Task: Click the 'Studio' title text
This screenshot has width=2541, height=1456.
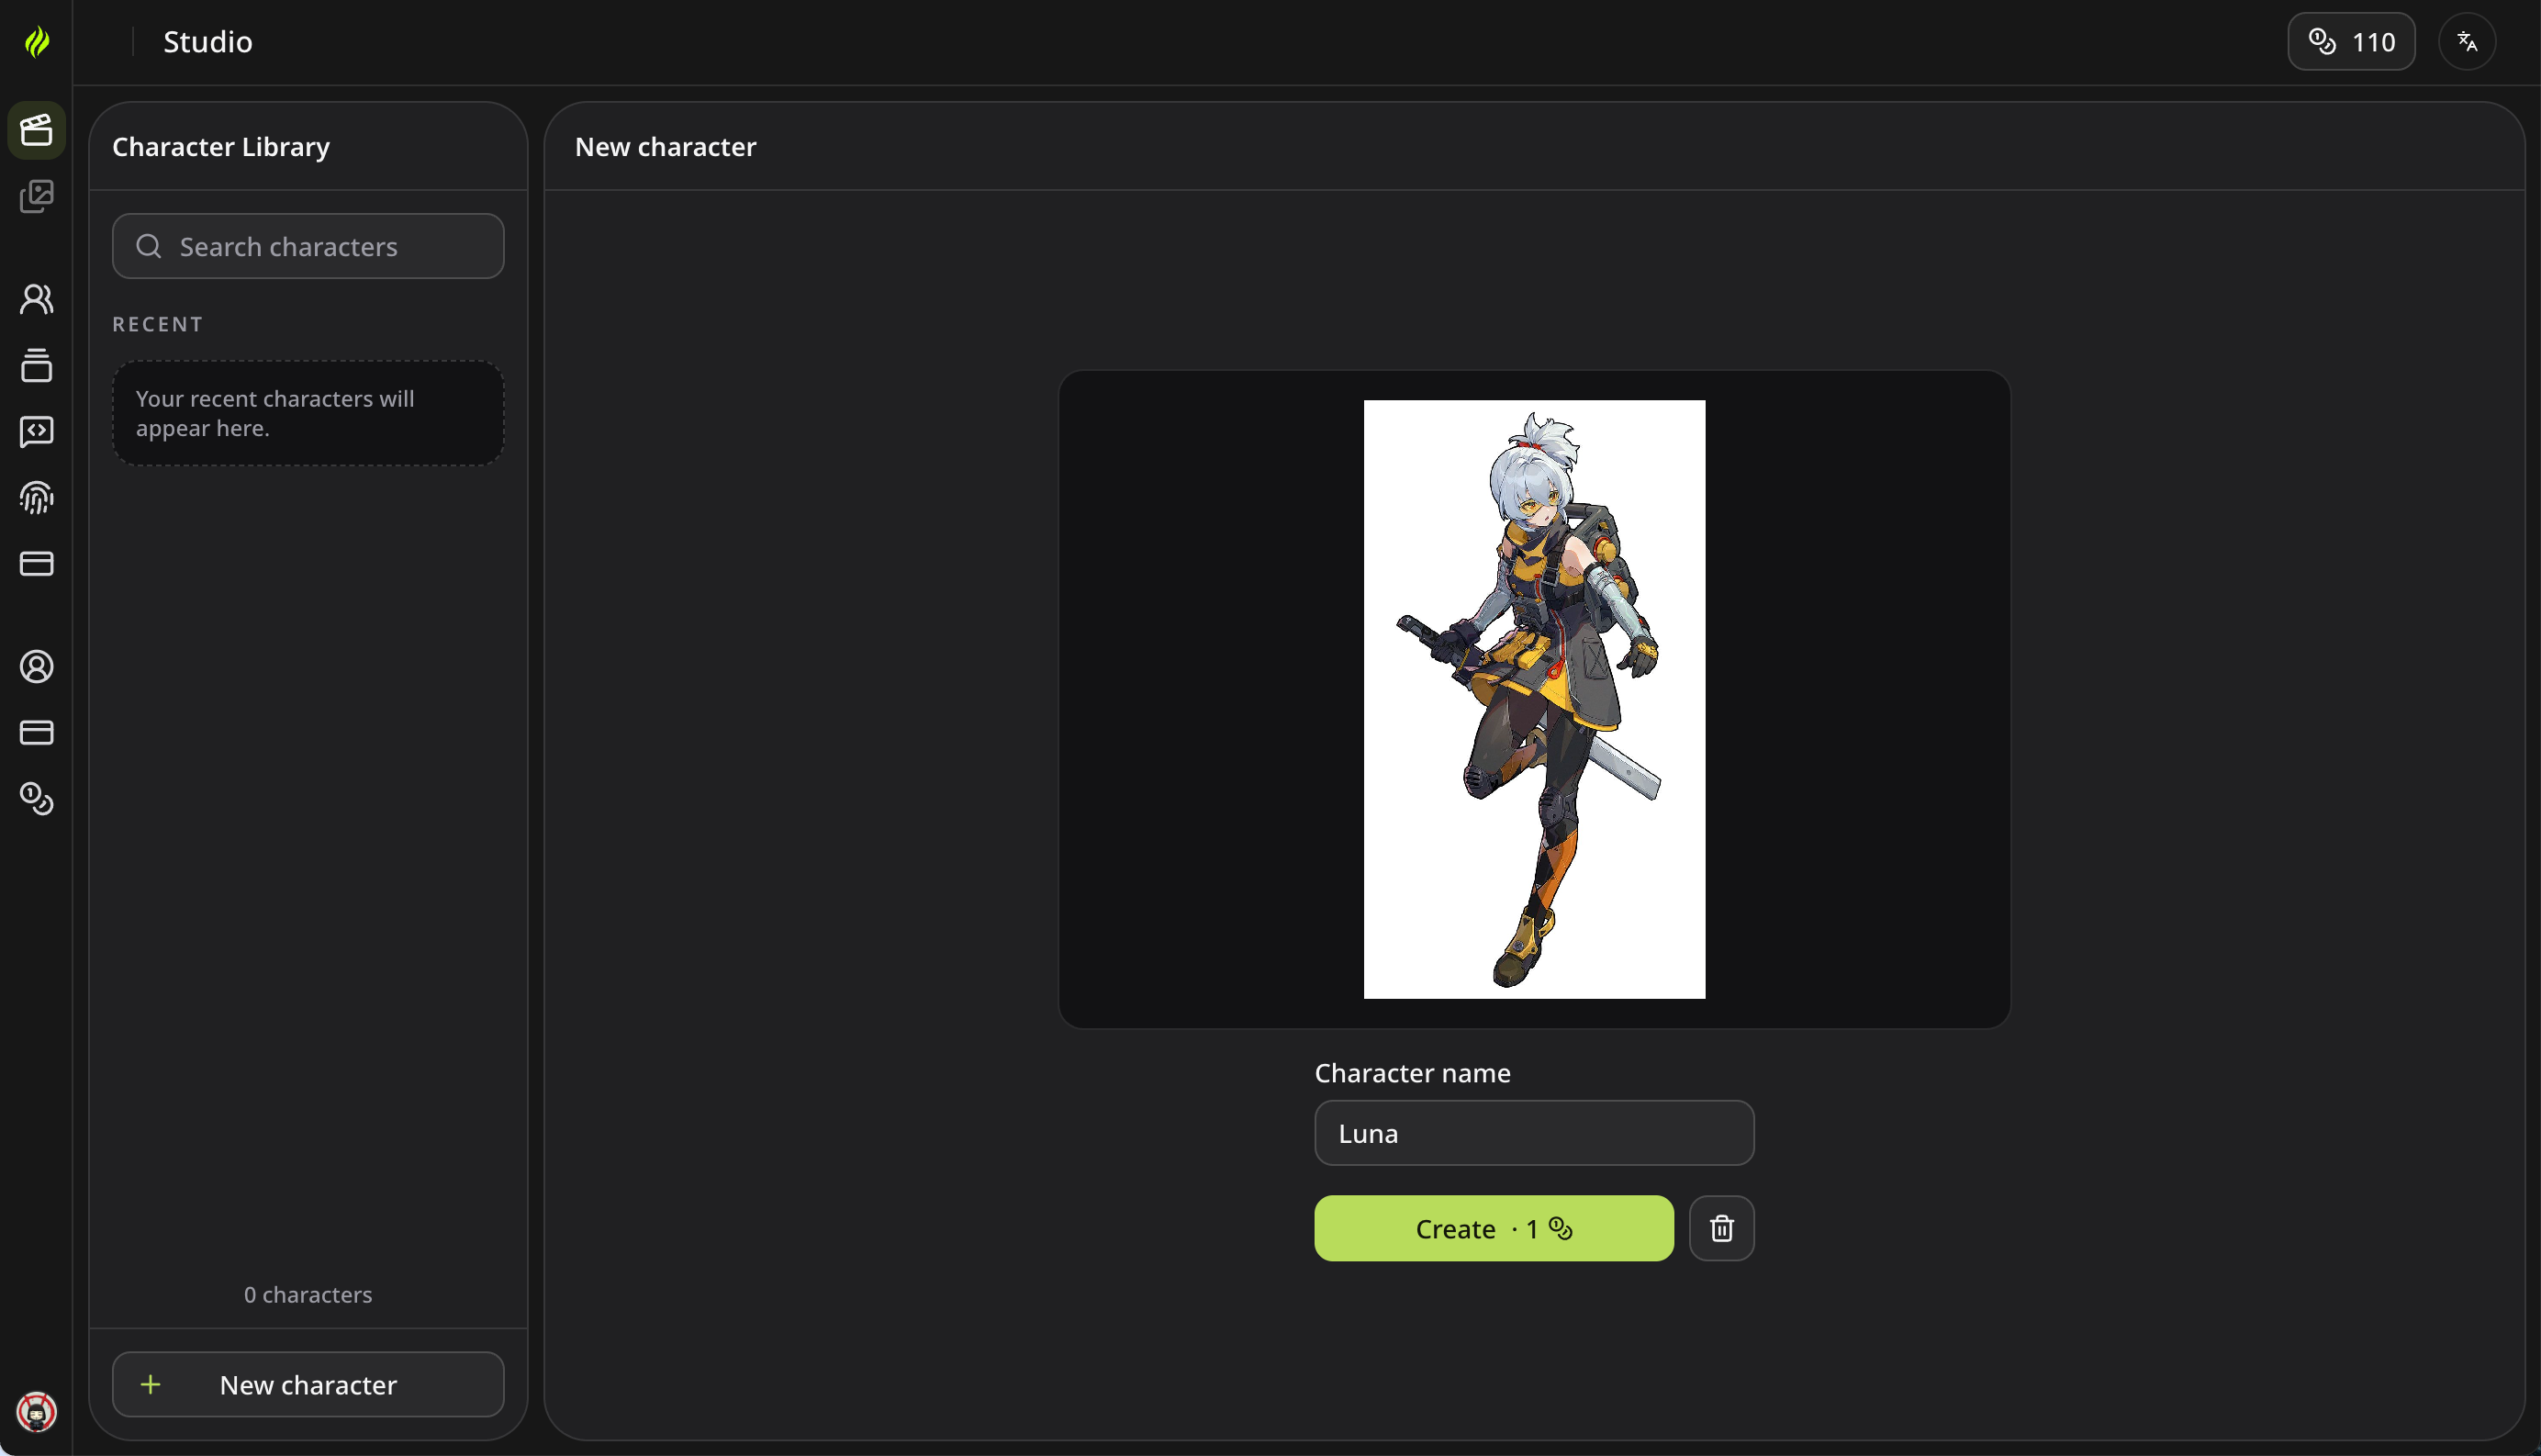Action: pos(208,41)
